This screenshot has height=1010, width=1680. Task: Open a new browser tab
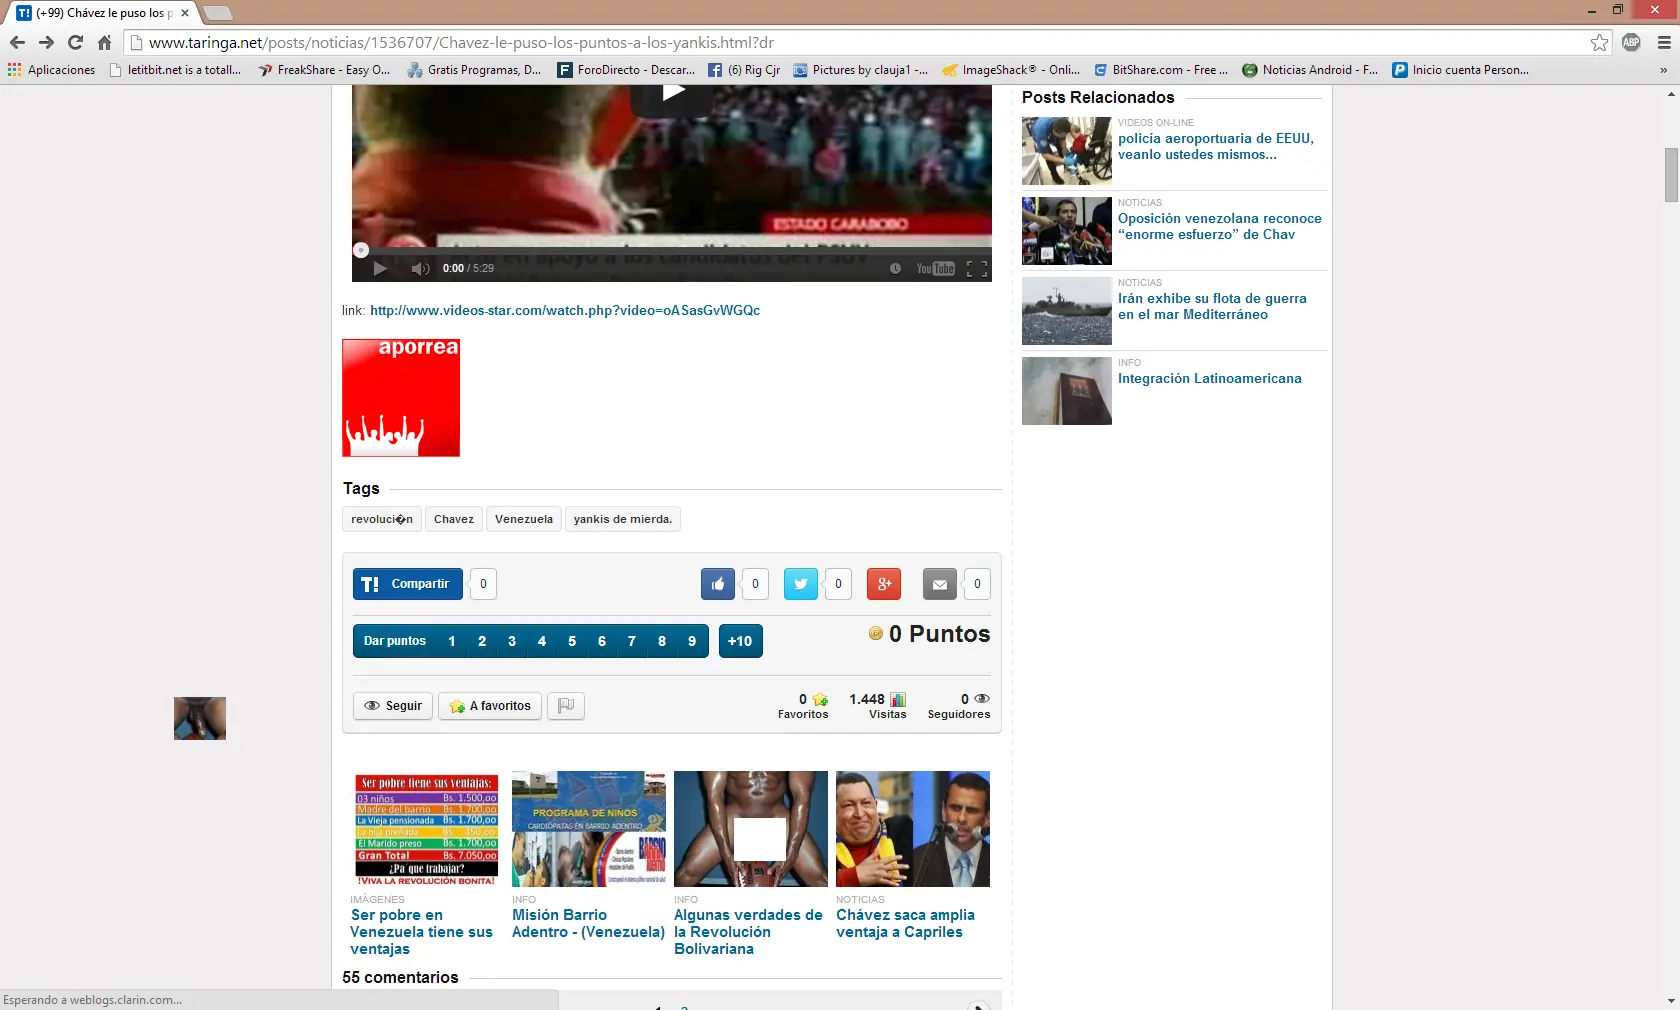tap(218, 13)
